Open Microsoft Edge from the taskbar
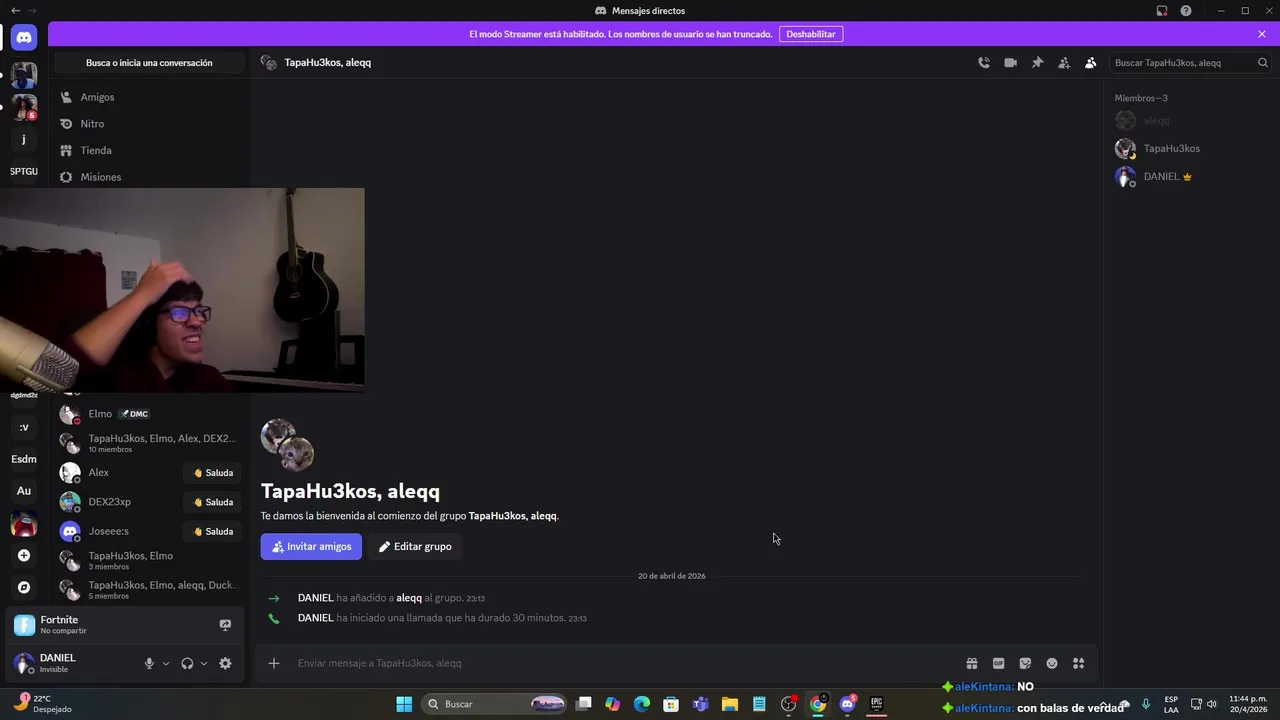The height and width of the screenshot is (720, 1280). point(642,704)
